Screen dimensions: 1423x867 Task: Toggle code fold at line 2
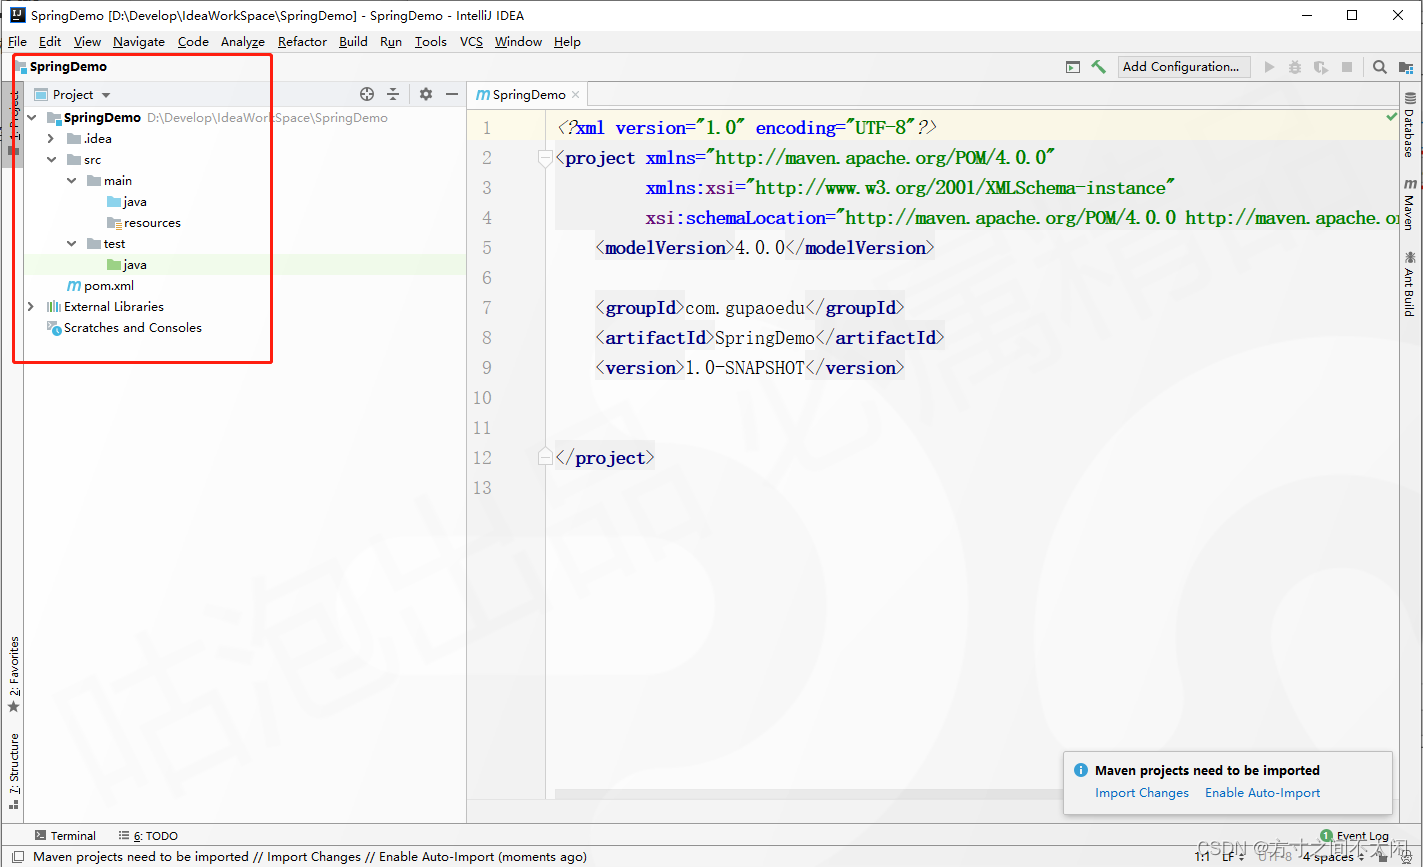(x=545, y=158)
